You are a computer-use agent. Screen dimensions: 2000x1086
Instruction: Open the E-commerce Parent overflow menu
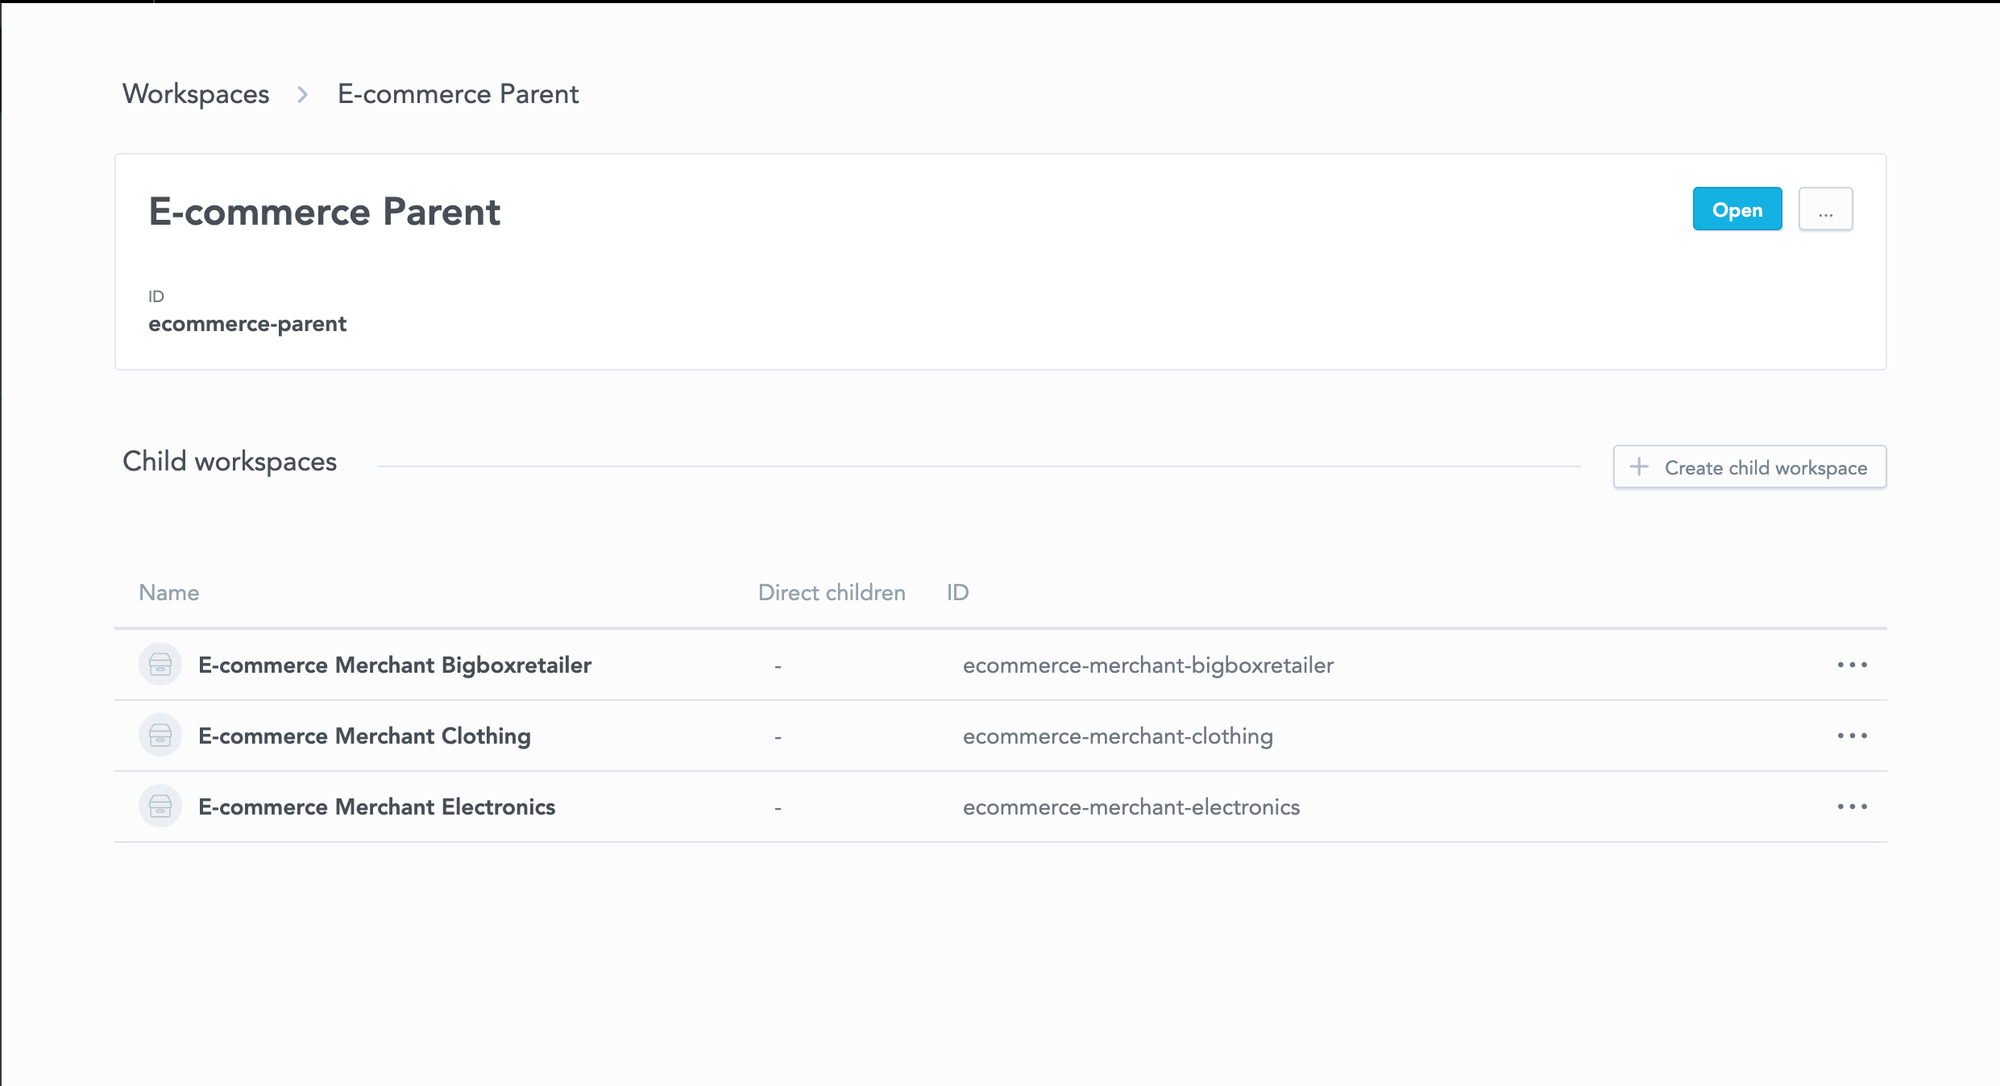click(x=1825, y=209)
